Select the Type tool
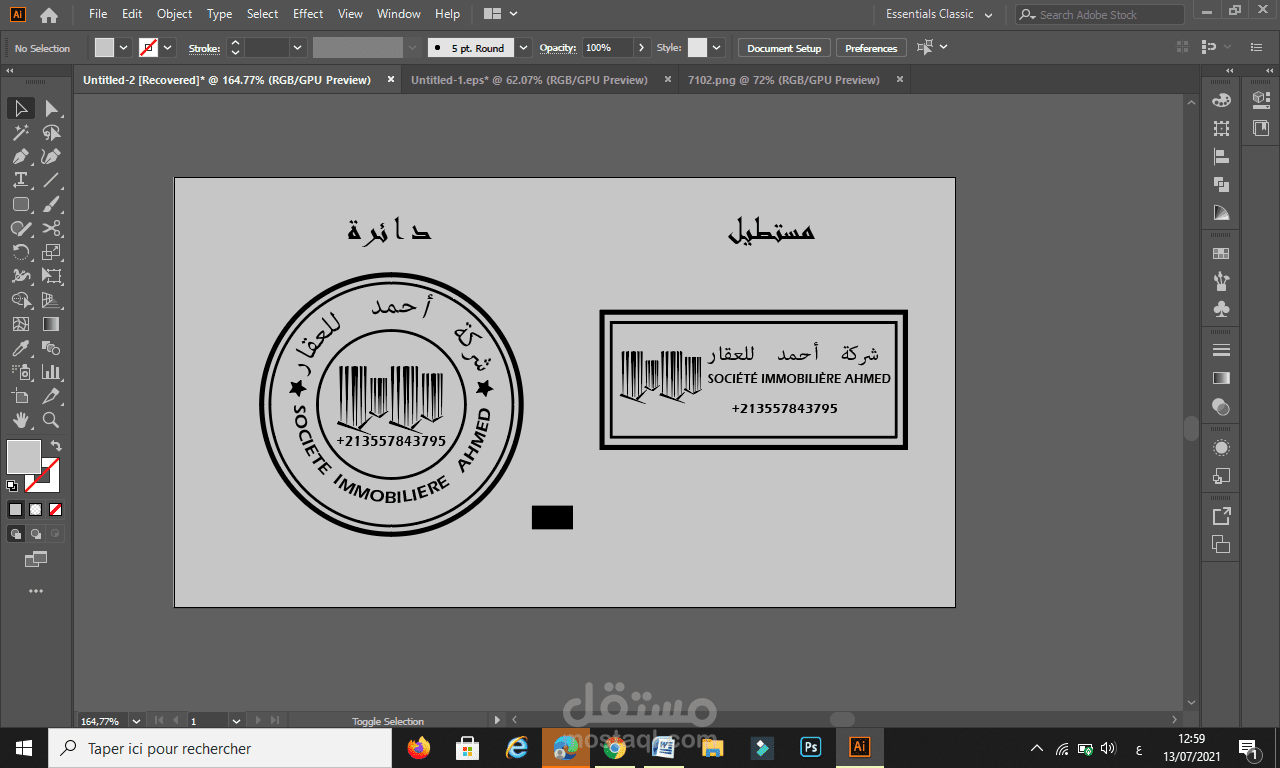This screenshot has width=1280, height=768. pyautogui.click(x=20, y=180)
